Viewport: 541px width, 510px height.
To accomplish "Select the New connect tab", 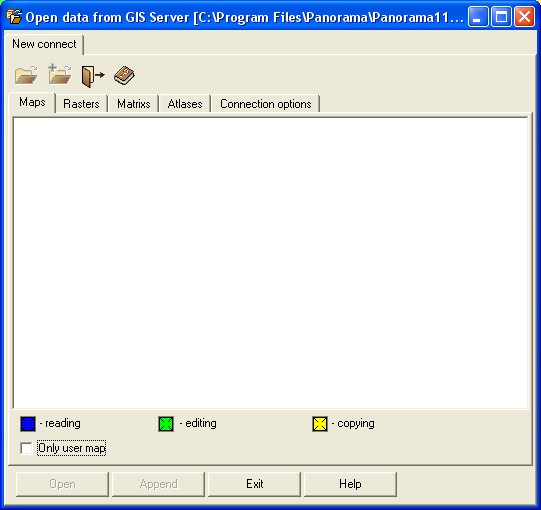I will (44, 44).
